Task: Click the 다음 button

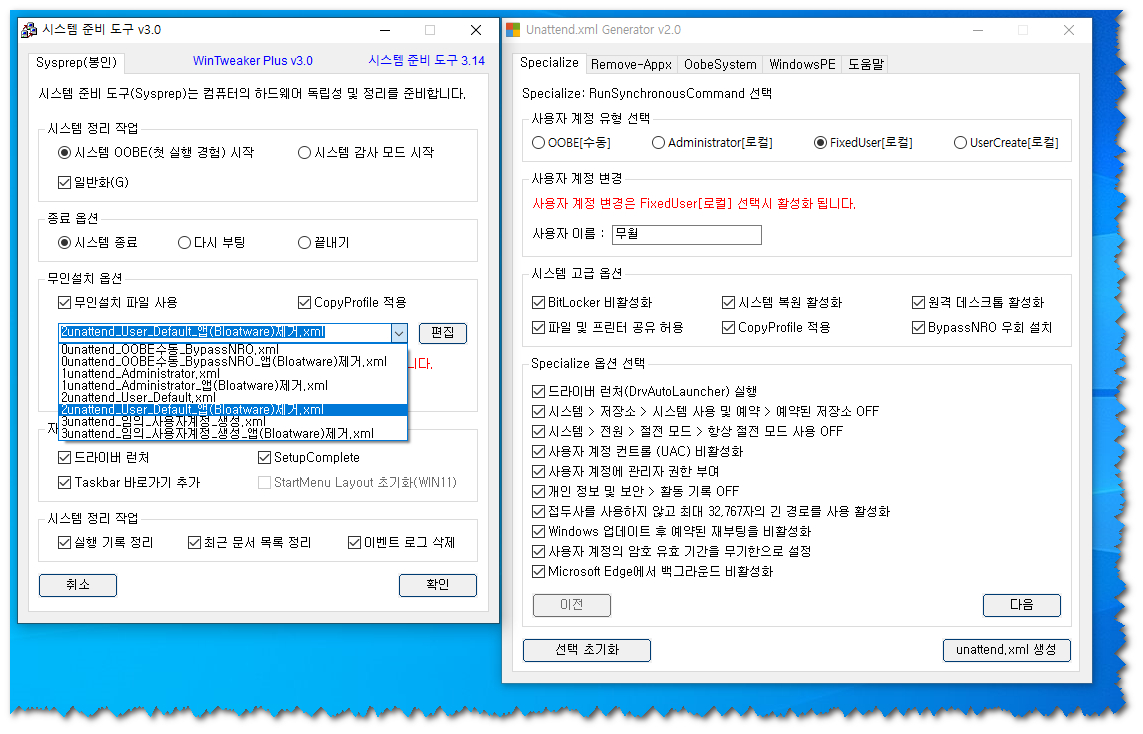Action: click(1021, 605)
